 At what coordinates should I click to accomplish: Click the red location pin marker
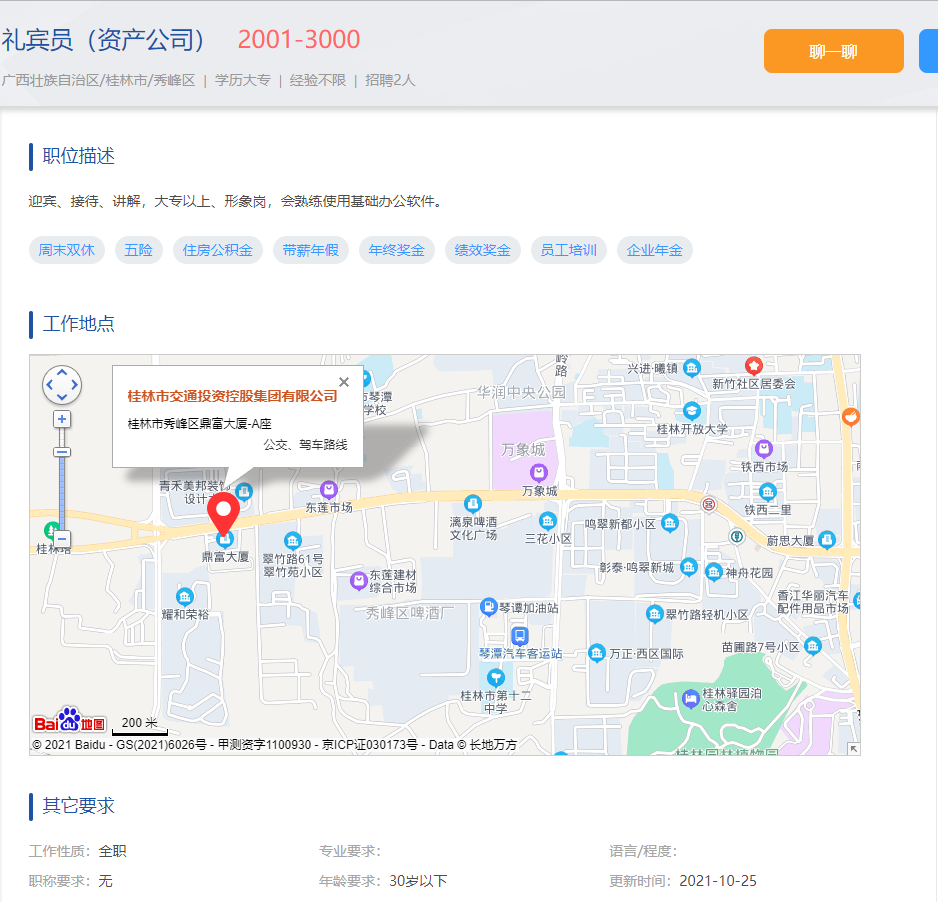tap(224, 514)
